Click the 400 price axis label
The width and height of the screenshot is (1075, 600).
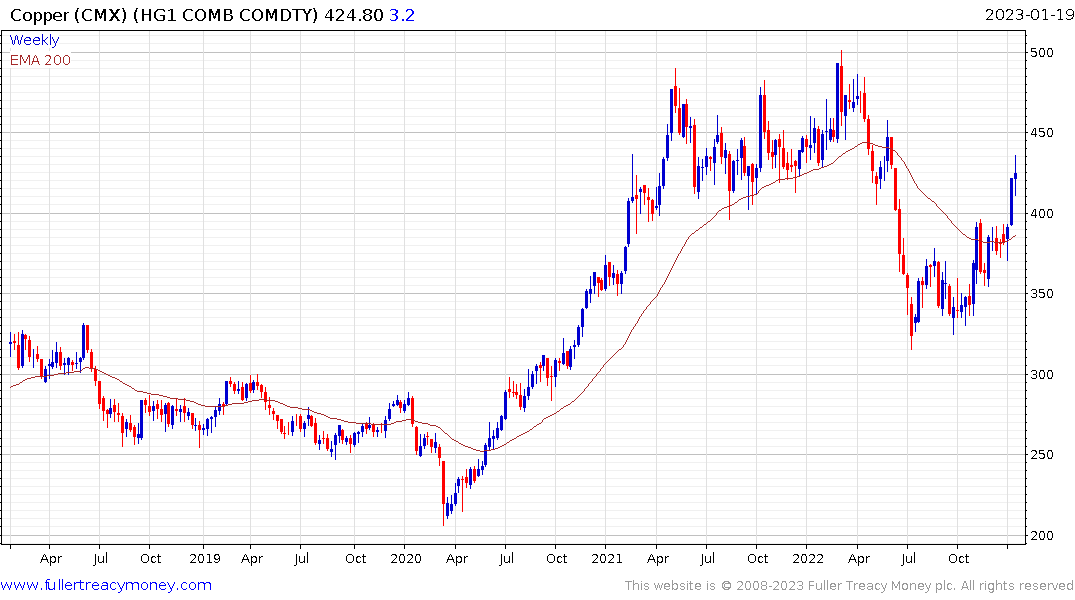tap(1041, 214)
